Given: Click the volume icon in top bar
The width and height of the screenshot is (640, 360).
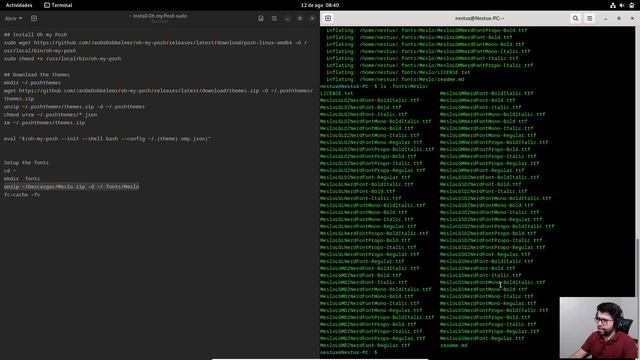Looking at the screenshot, I should 622,5.
